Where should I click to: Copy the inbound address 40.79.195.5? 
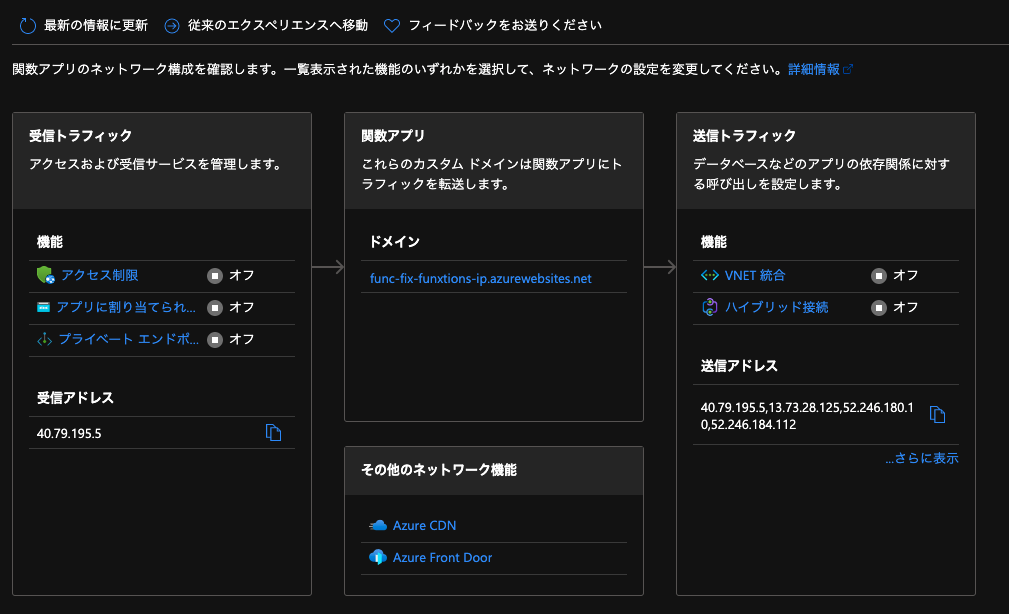pos(273,433)
